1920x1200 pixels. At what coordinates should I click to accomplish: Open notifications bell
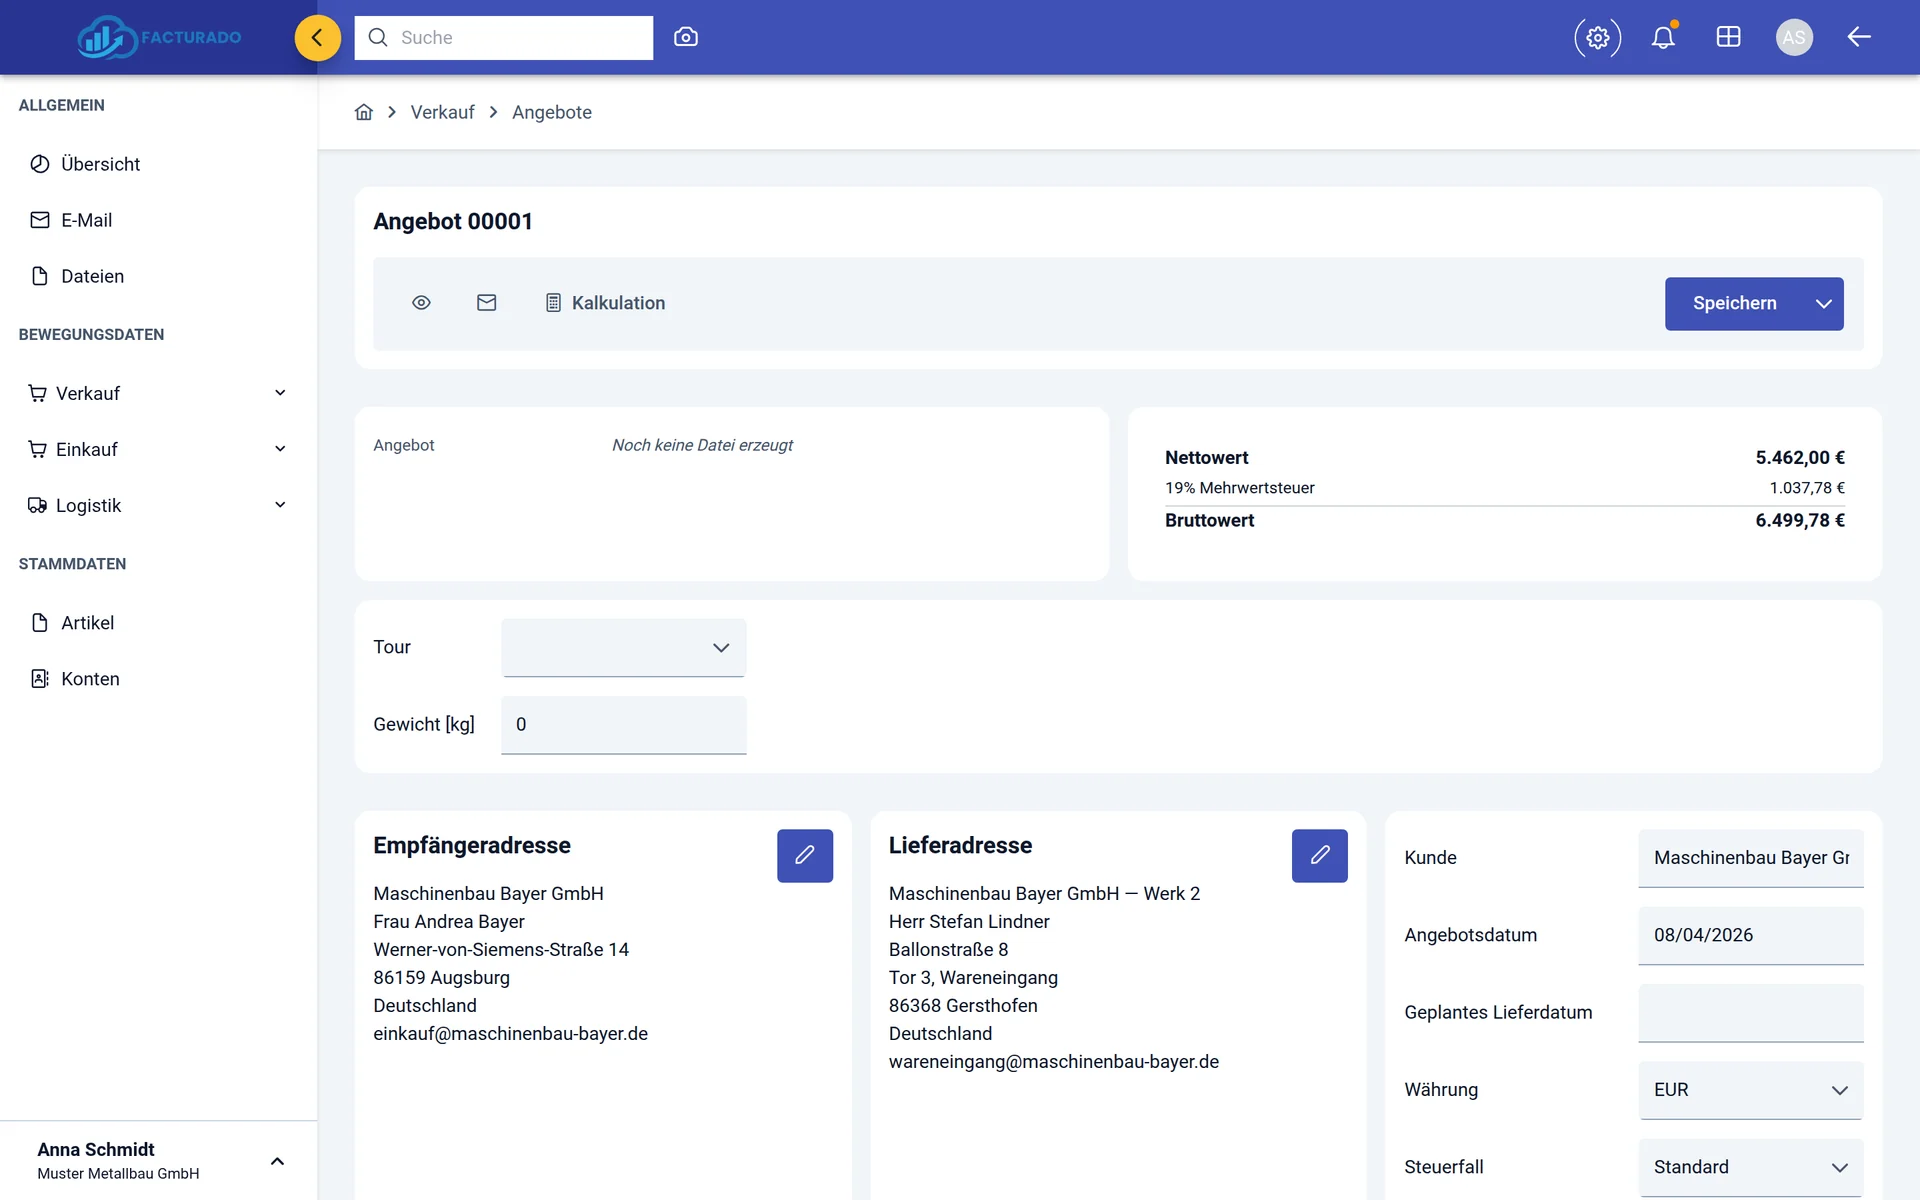[1663, 37]
